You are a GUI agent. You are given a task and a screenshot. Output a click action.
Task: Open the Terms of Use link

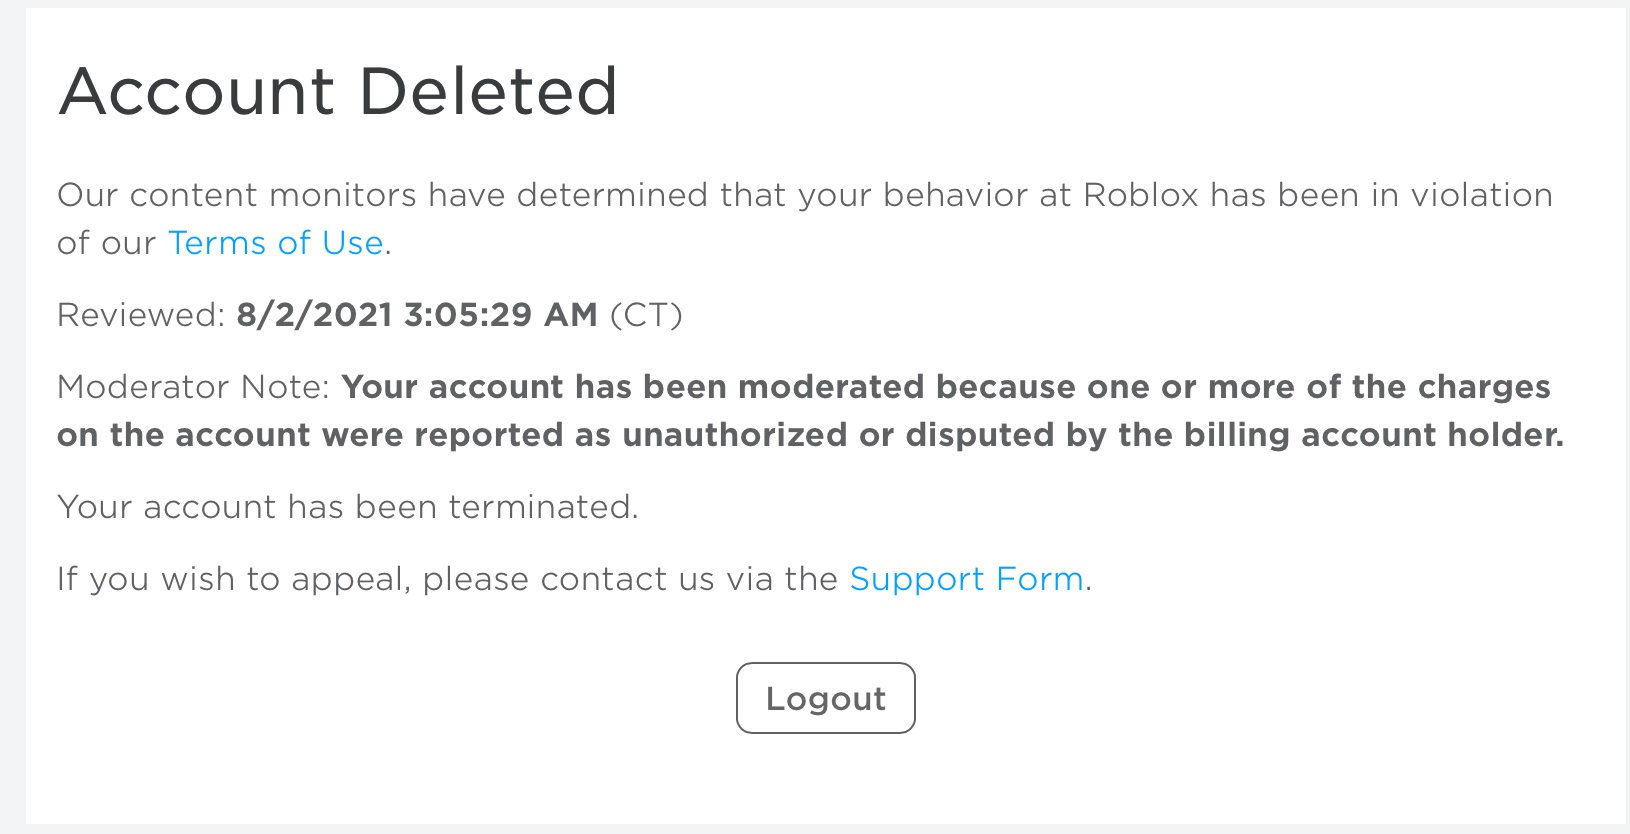tap(275, 243)
